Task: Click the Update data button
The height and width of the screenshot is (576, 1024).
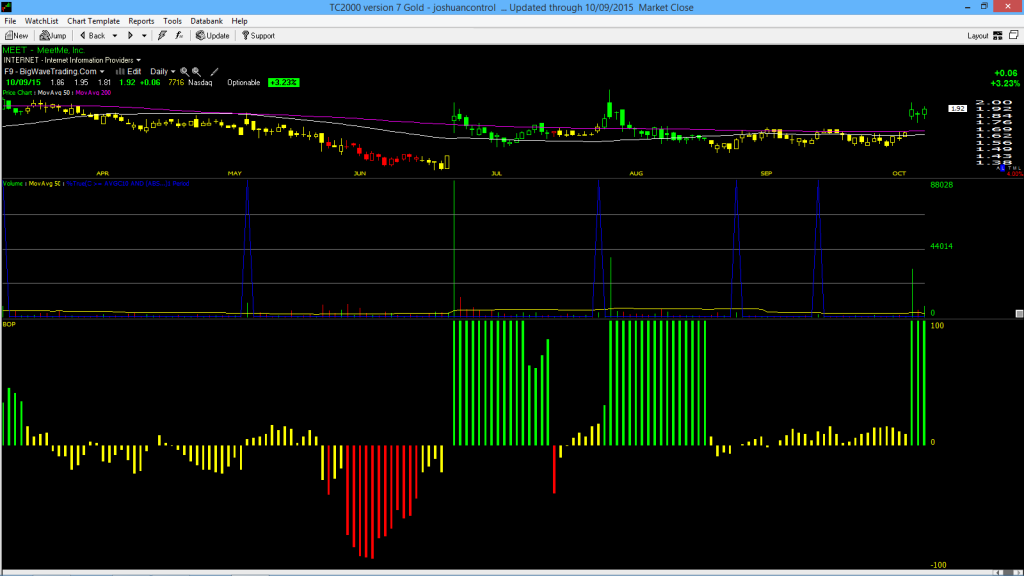Action: pos(213,36)
